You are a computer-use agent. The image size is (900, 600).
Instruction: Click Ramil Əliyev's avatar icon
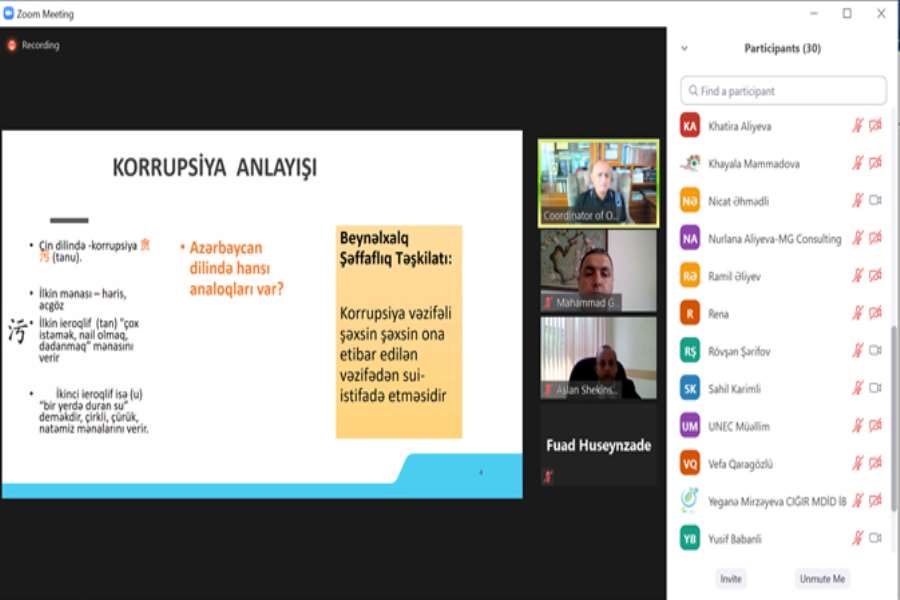click(x=690, y=276)
